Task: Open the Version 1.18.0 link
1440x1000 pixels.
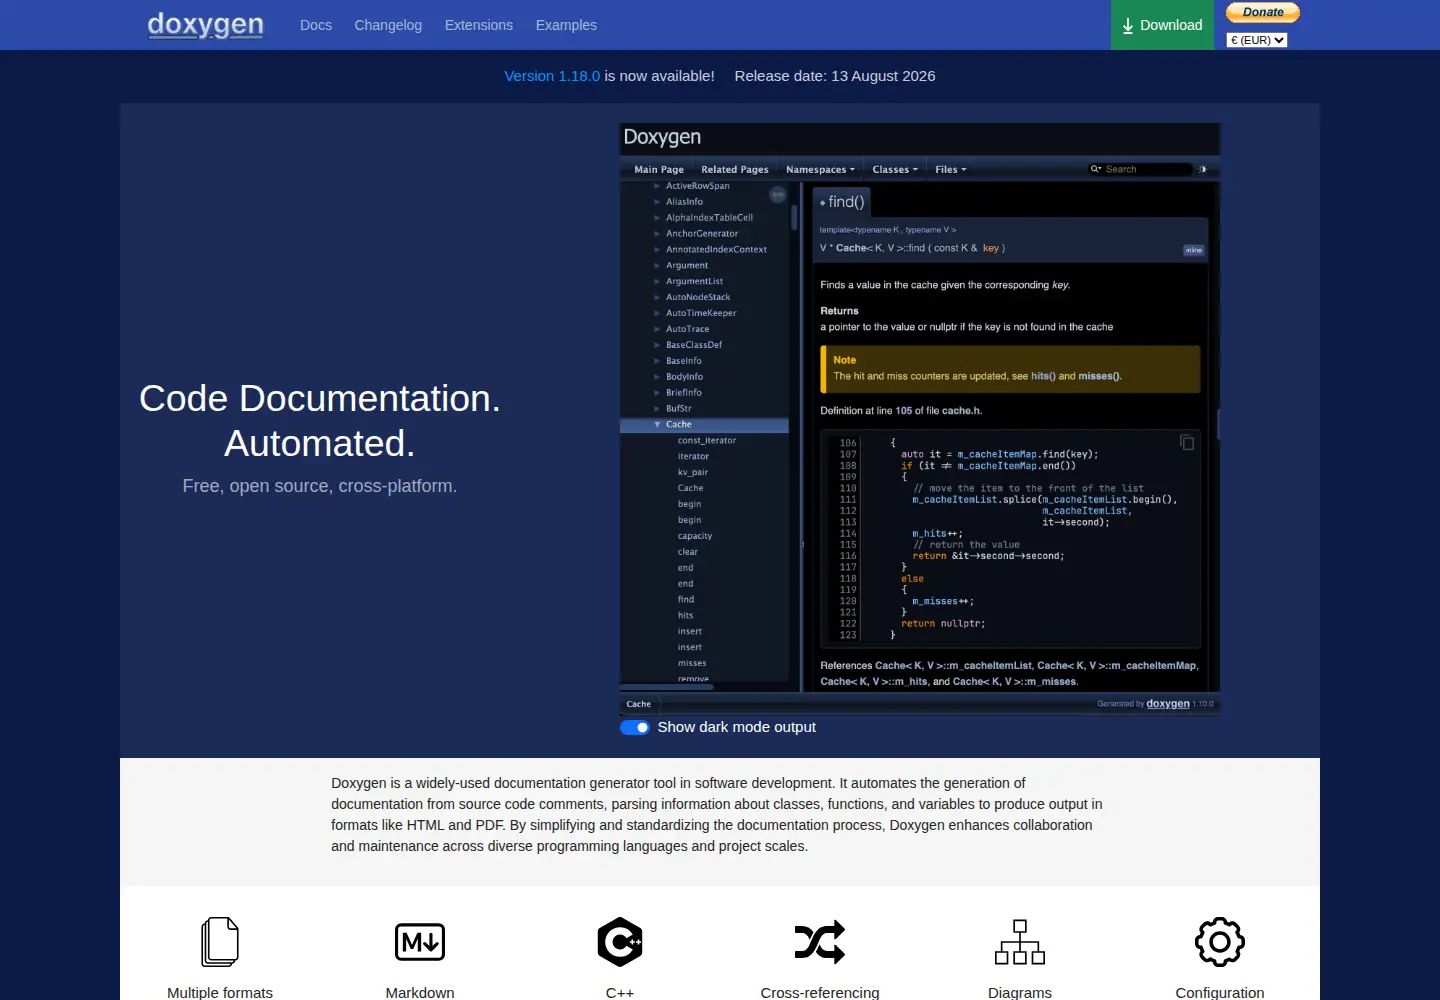Action: click(552, 76)
